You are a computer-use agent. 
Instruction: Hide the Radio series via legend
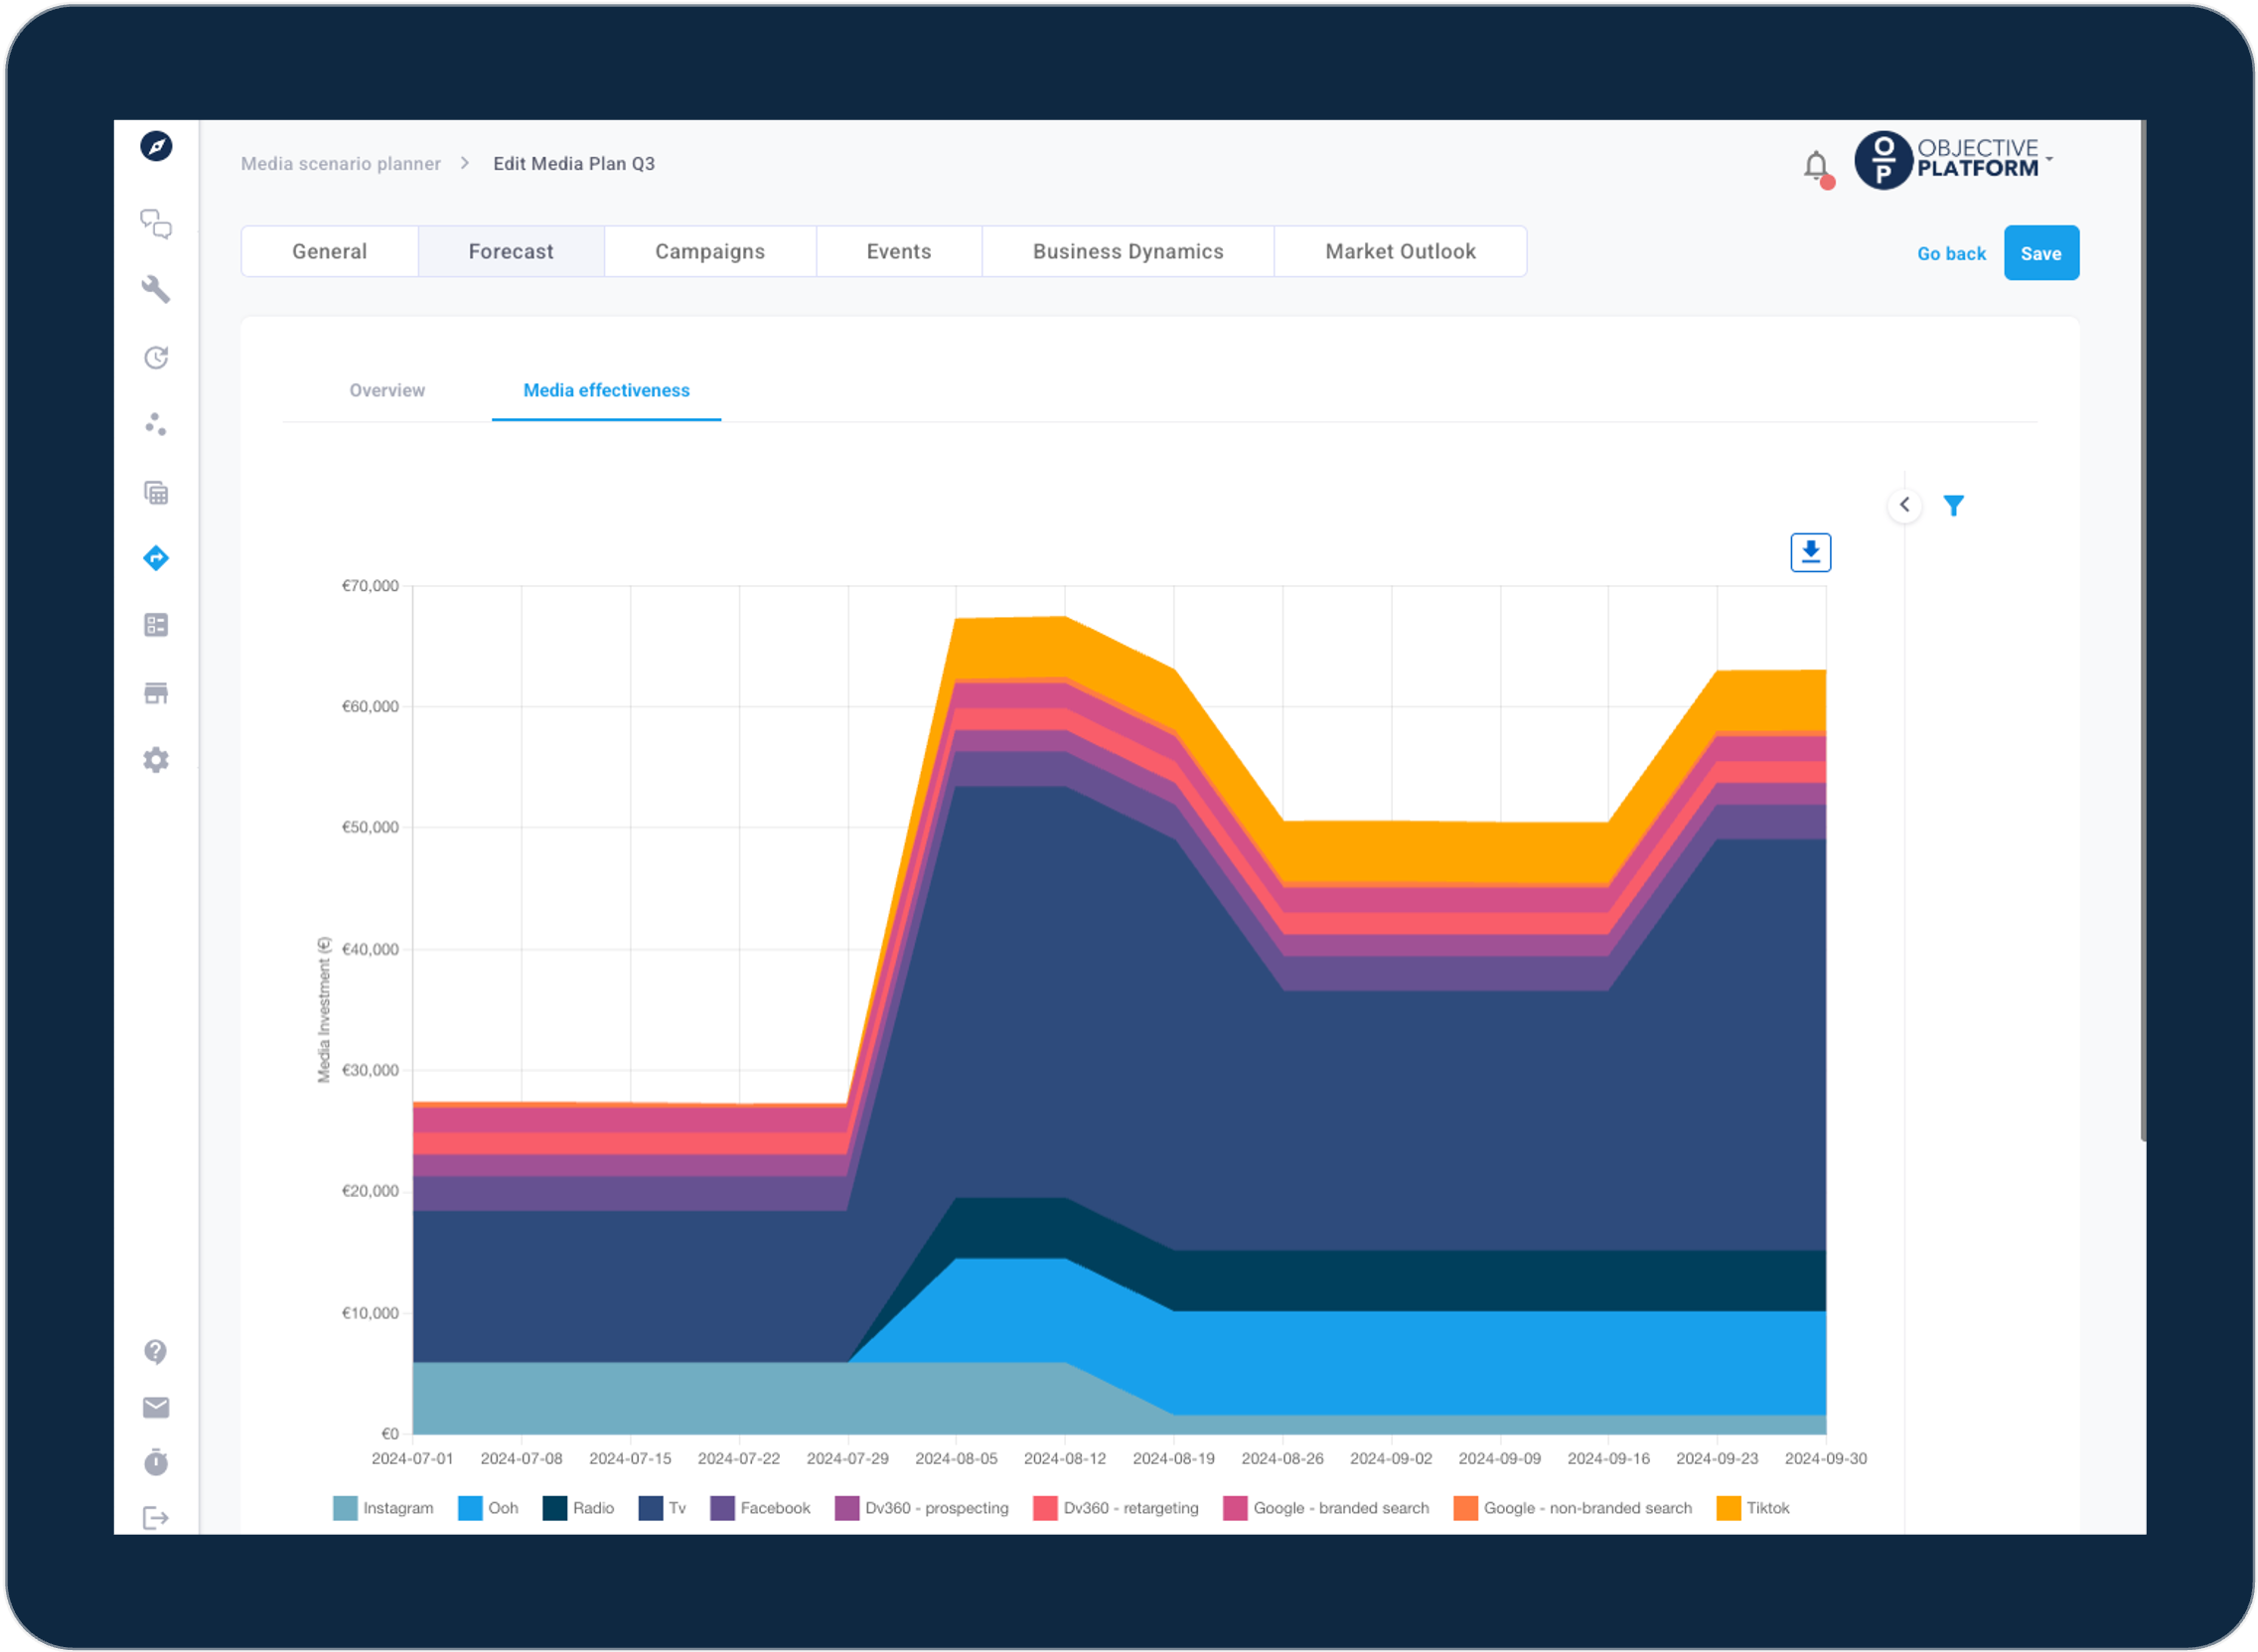(x=592, y=1508)
